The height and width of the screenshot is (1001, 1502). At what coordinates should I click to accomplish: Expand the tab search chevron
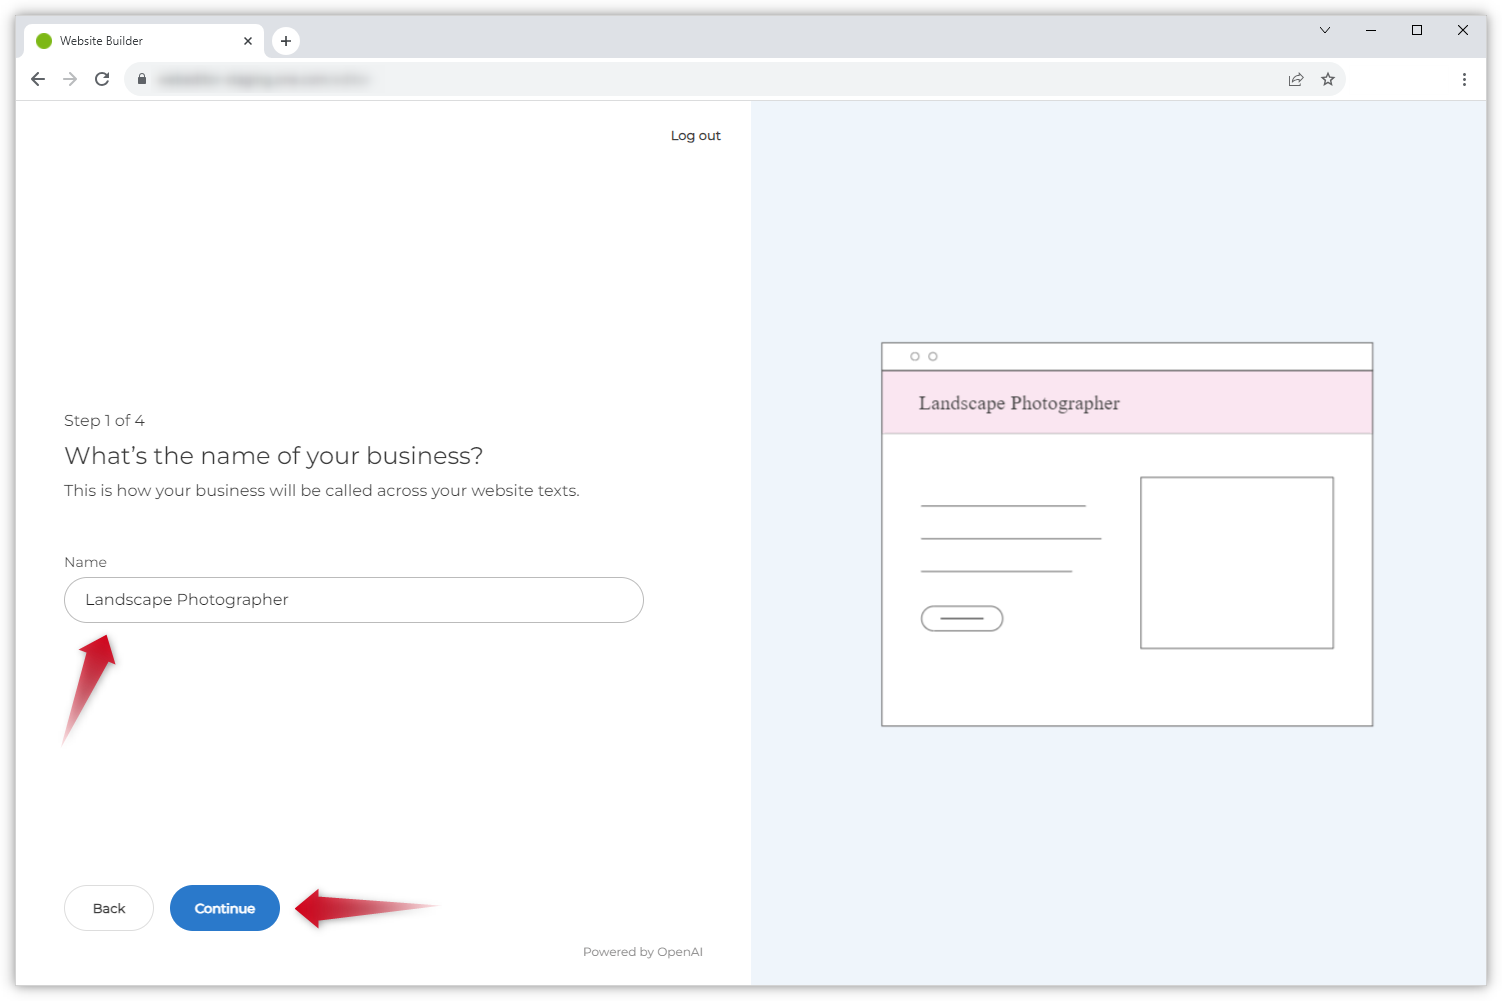point(1325,30)
